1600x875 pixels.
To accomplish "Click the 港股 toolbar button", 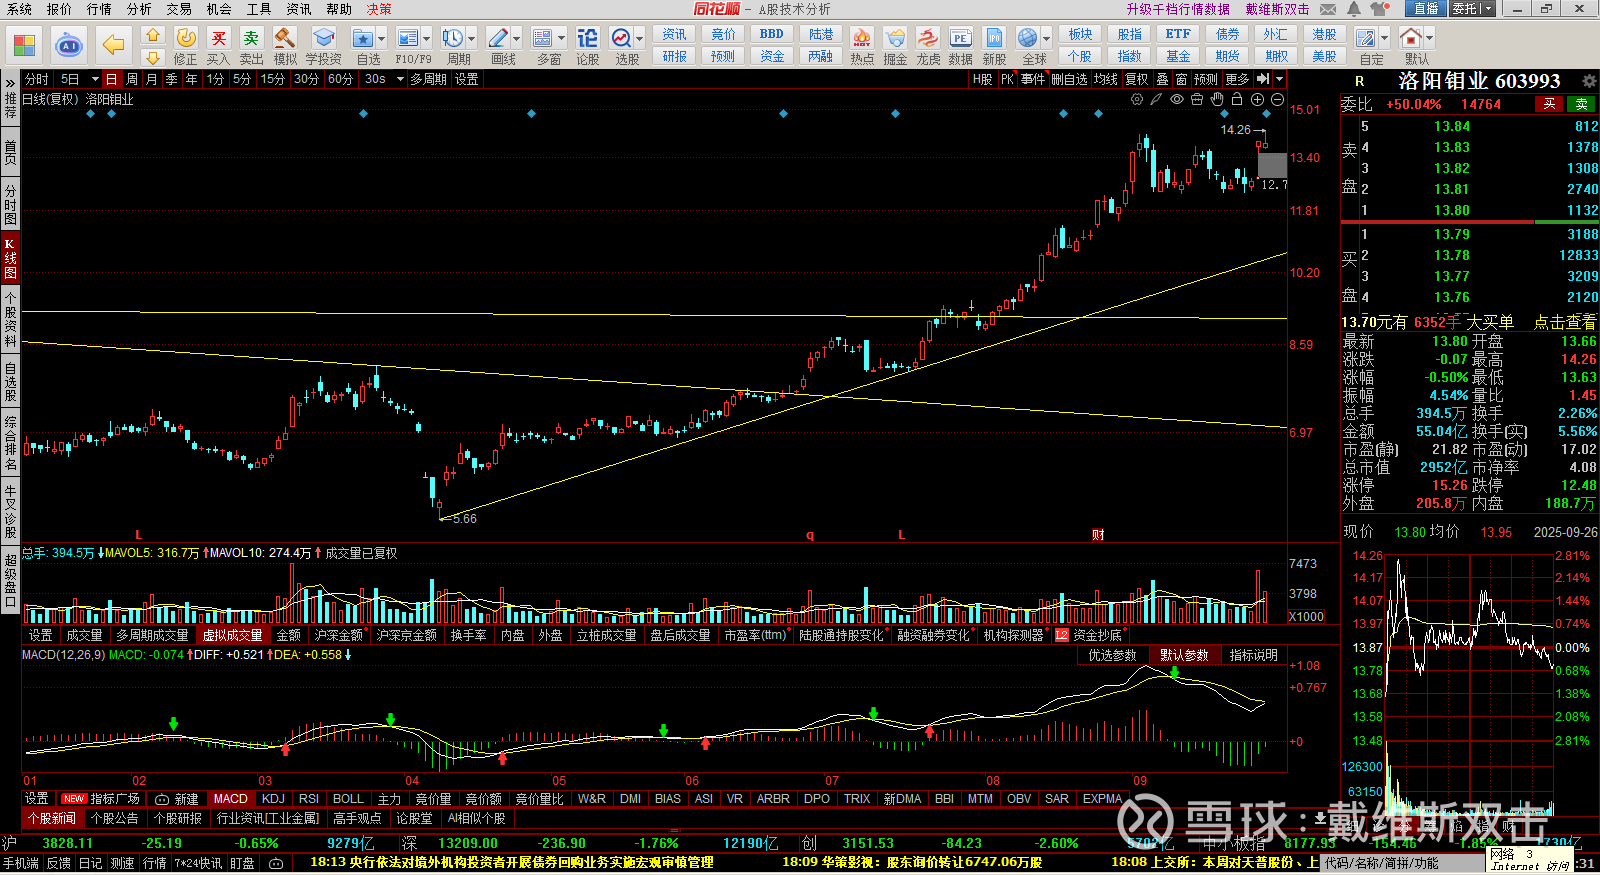I will pyautogui.click(x=1324, y=34).
